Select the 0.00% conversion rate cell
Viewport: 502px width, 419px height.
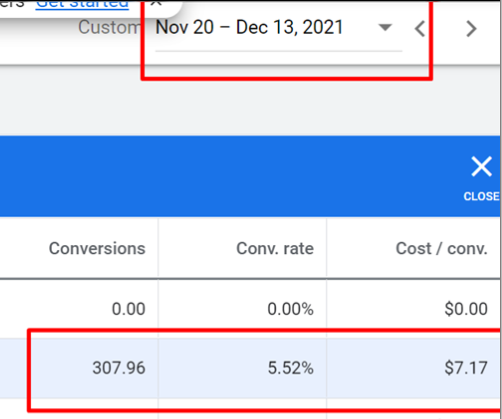(x=290, y=309)
